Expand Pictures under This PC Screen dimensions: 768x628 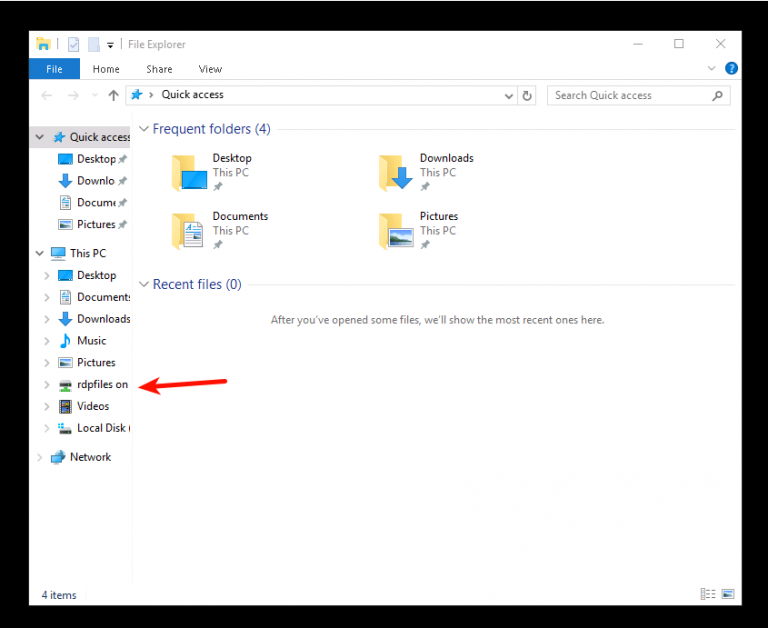click(47, 362)
